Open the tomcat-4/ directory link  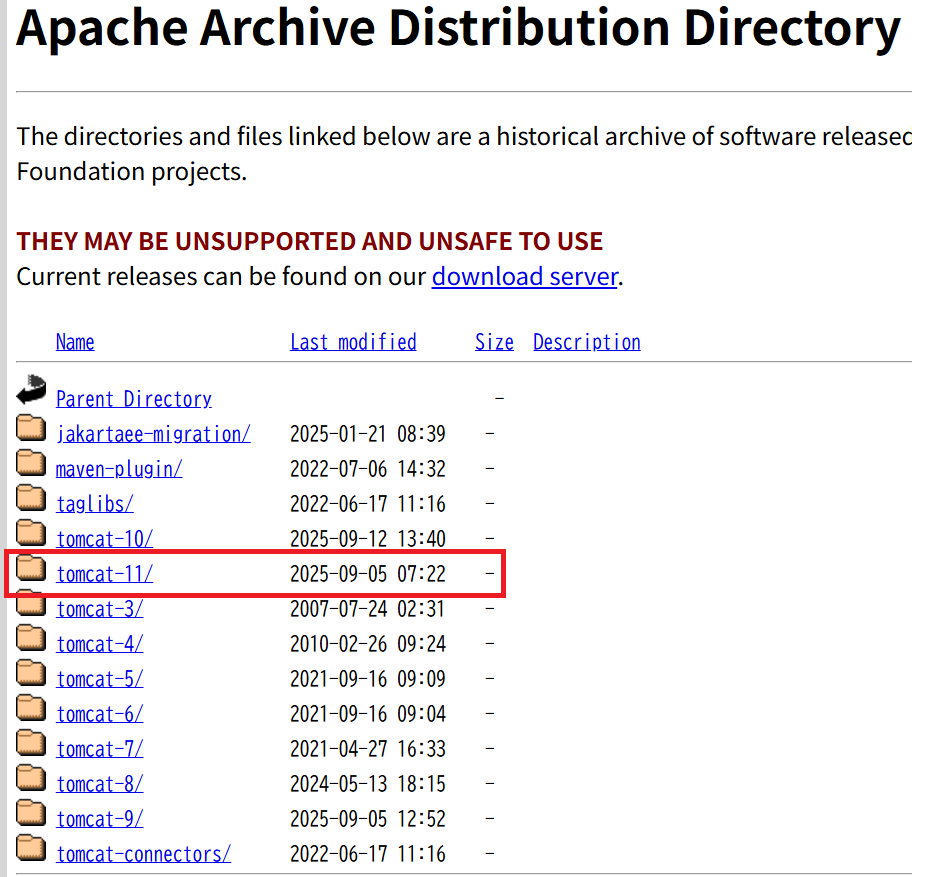pyautogui.click(x=99, y=645)
